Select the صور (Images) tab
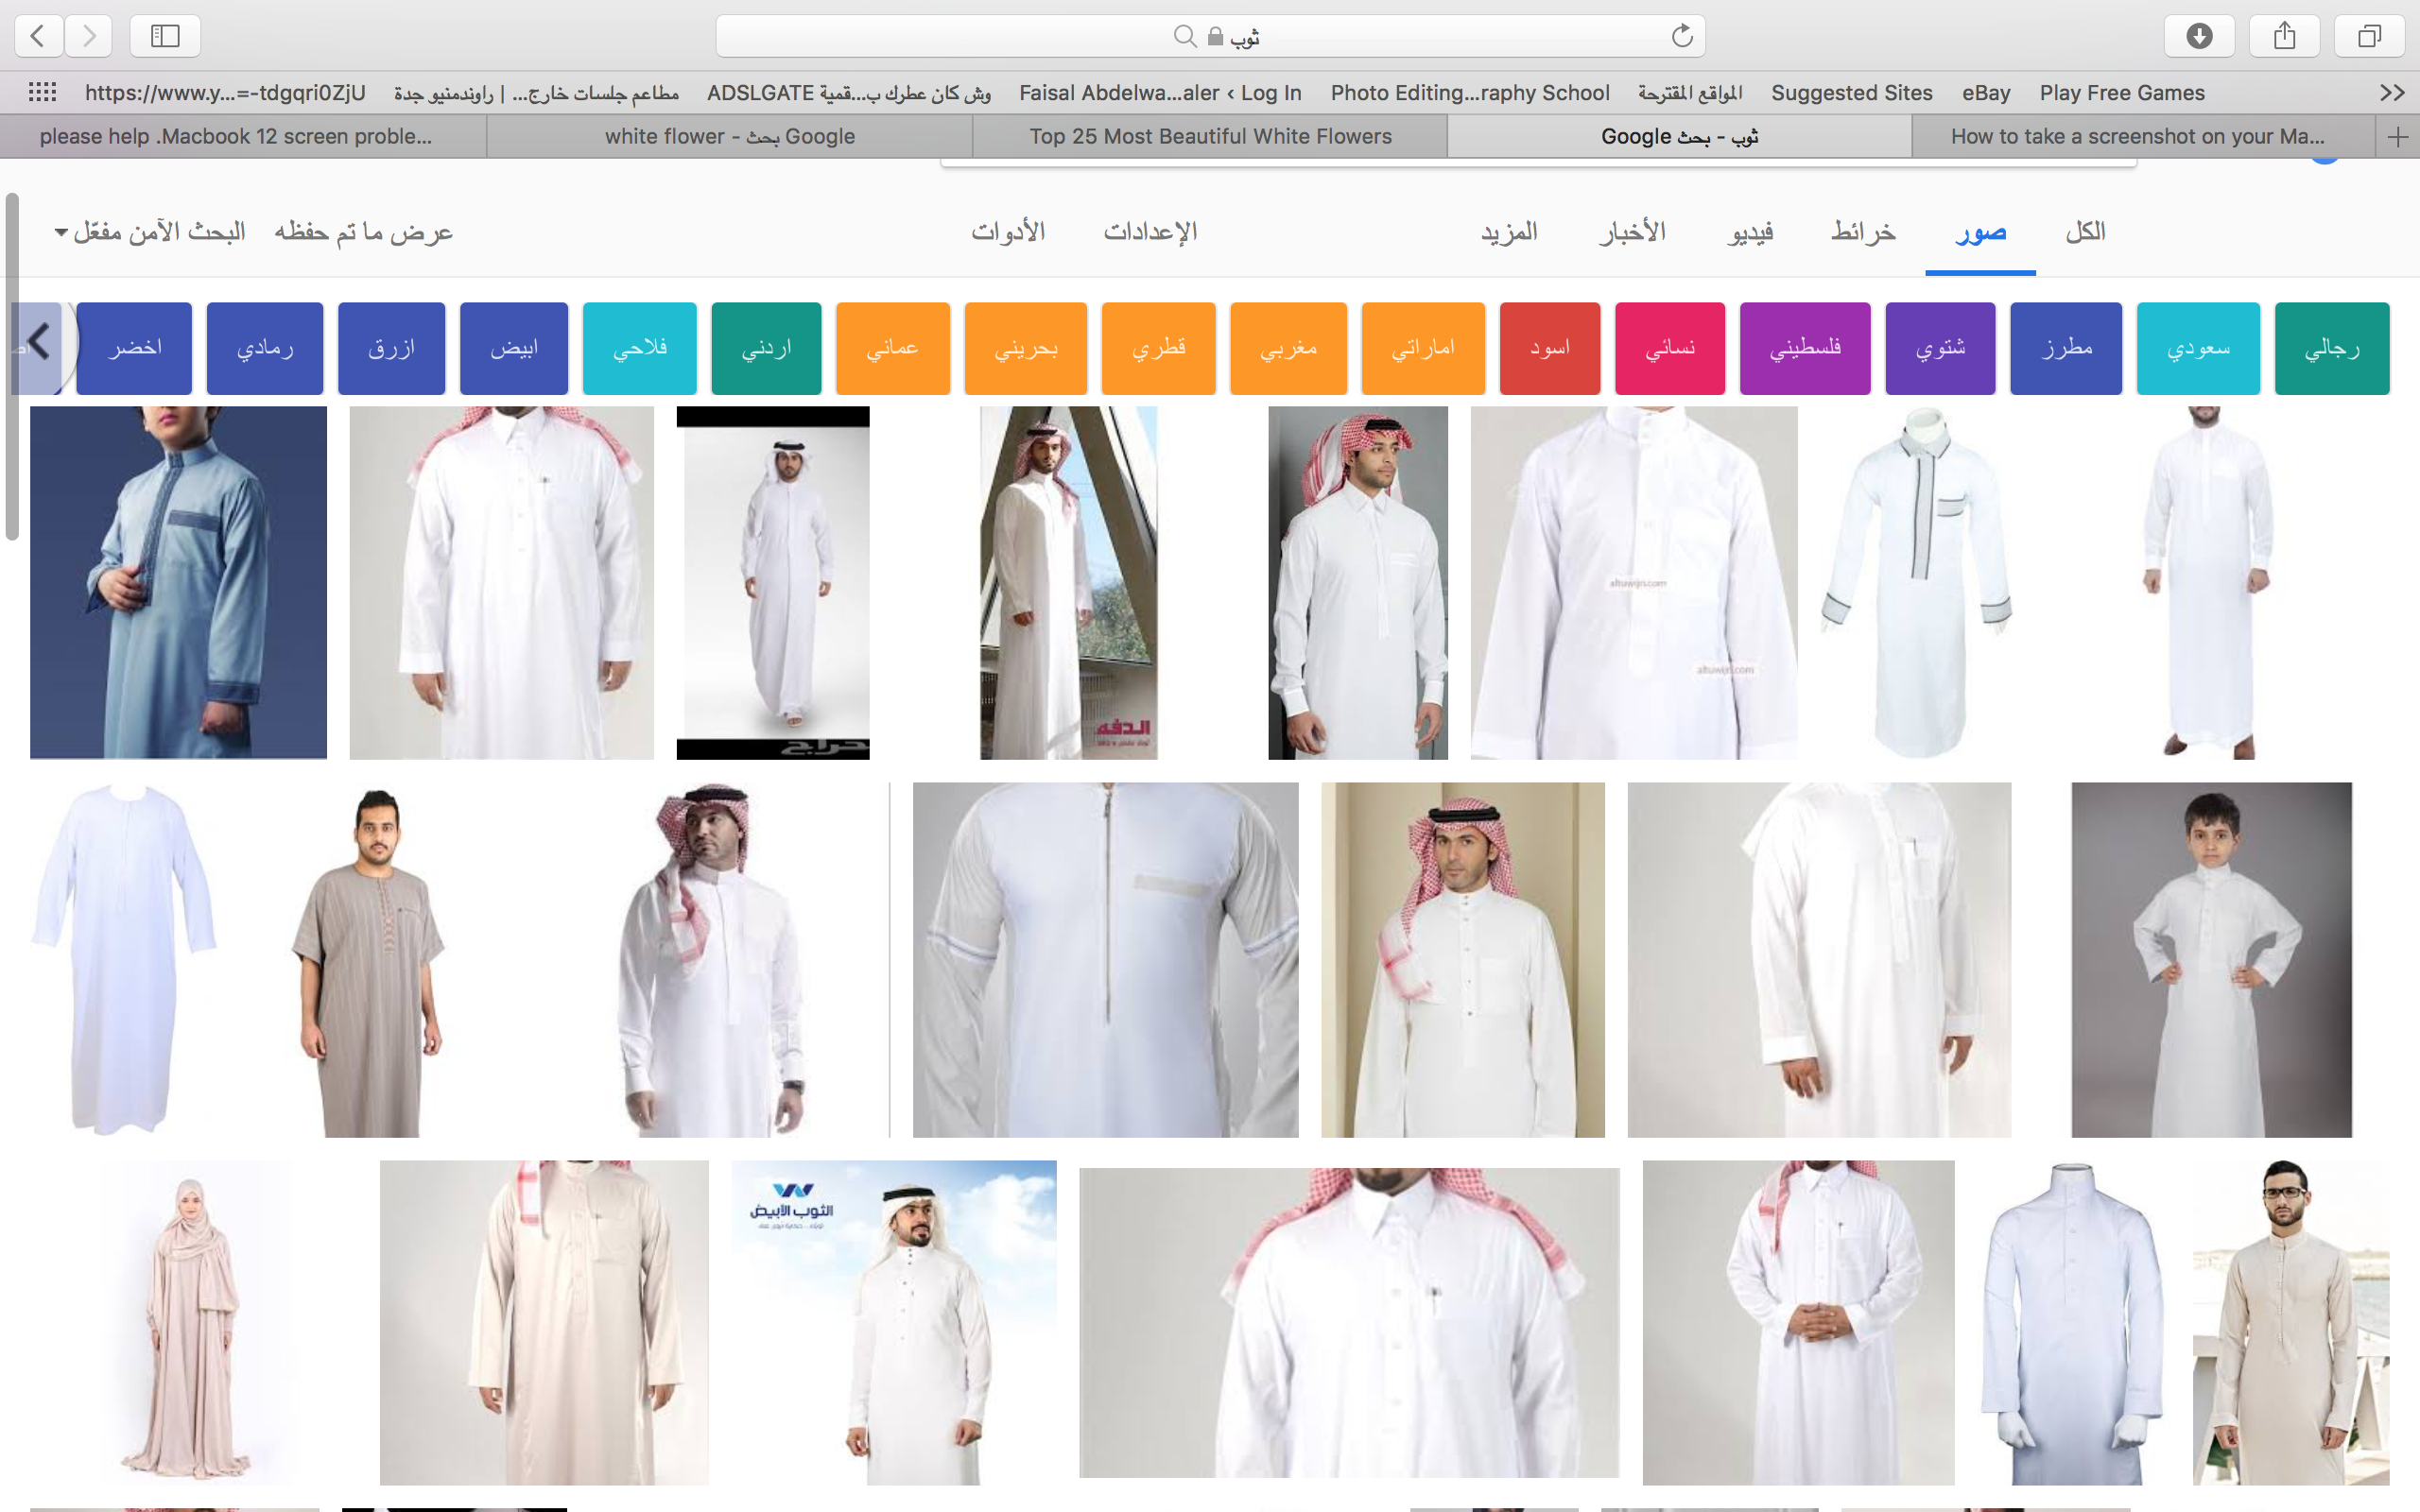The image size is (2420, 1512). click(1980, 232)
